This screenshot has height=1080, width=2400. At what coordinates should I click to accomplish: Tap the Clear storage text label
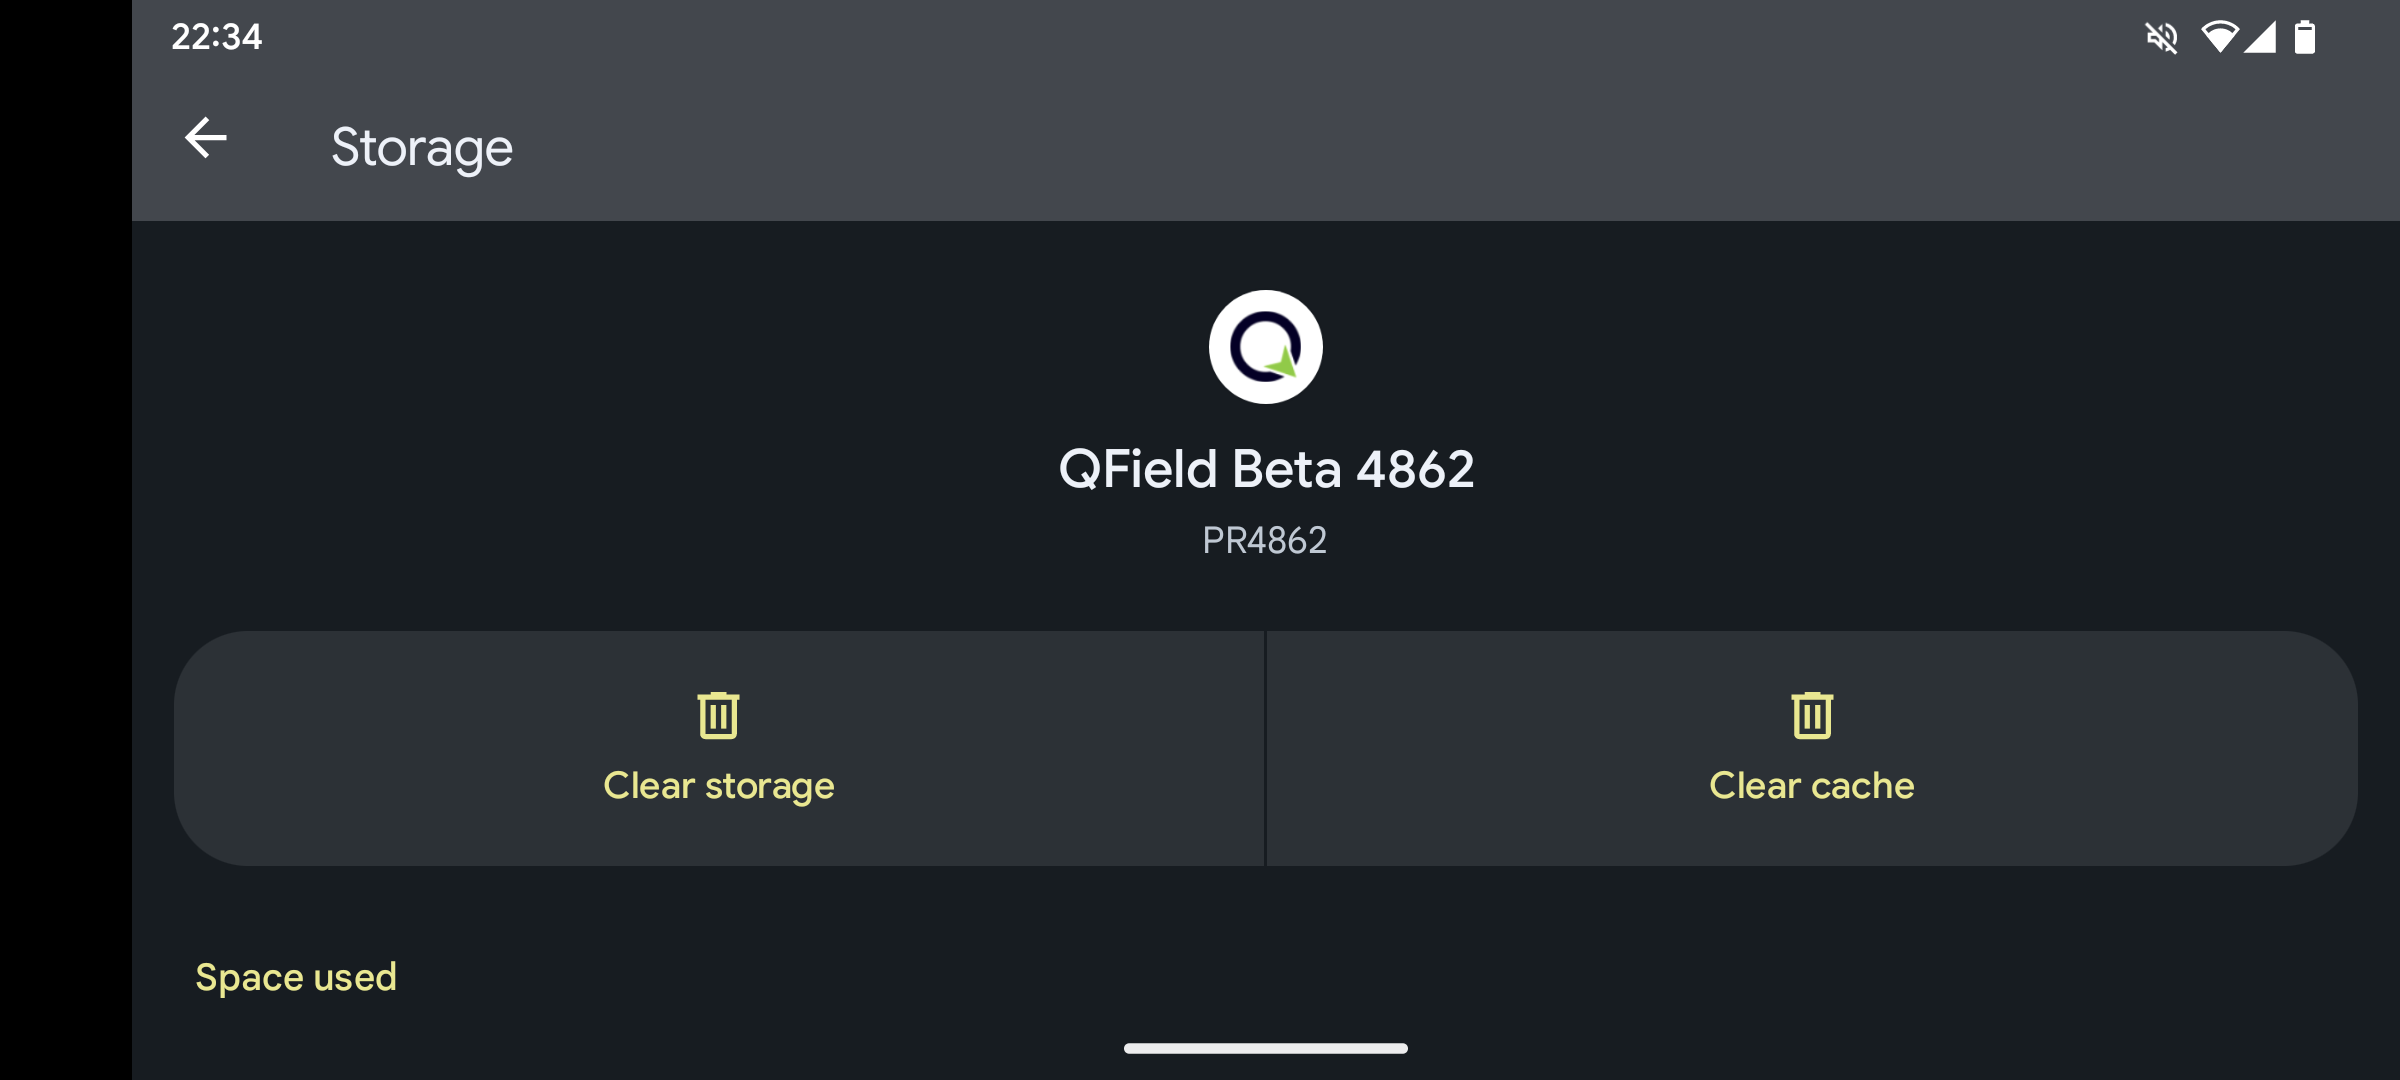coord(719,786)
